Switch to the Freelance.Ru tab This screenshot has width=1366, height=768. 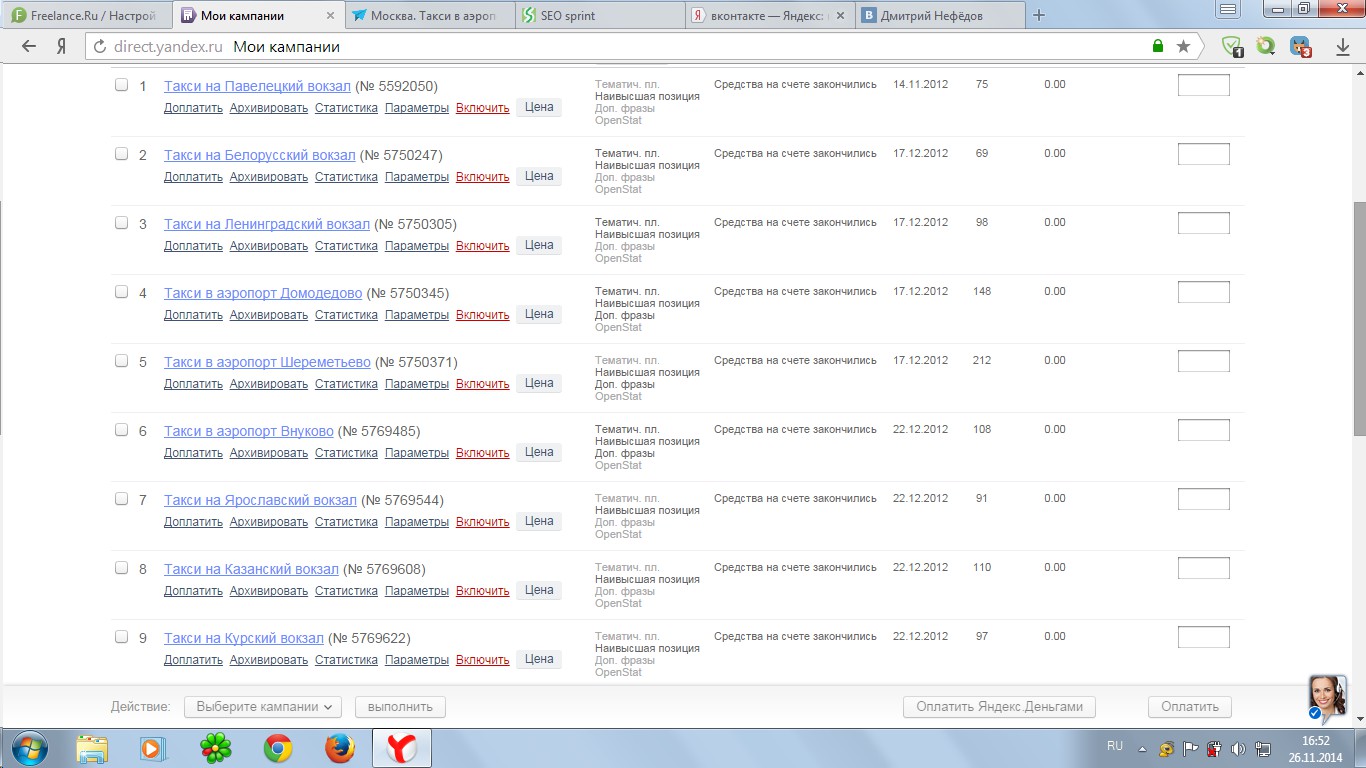(86, 16)
